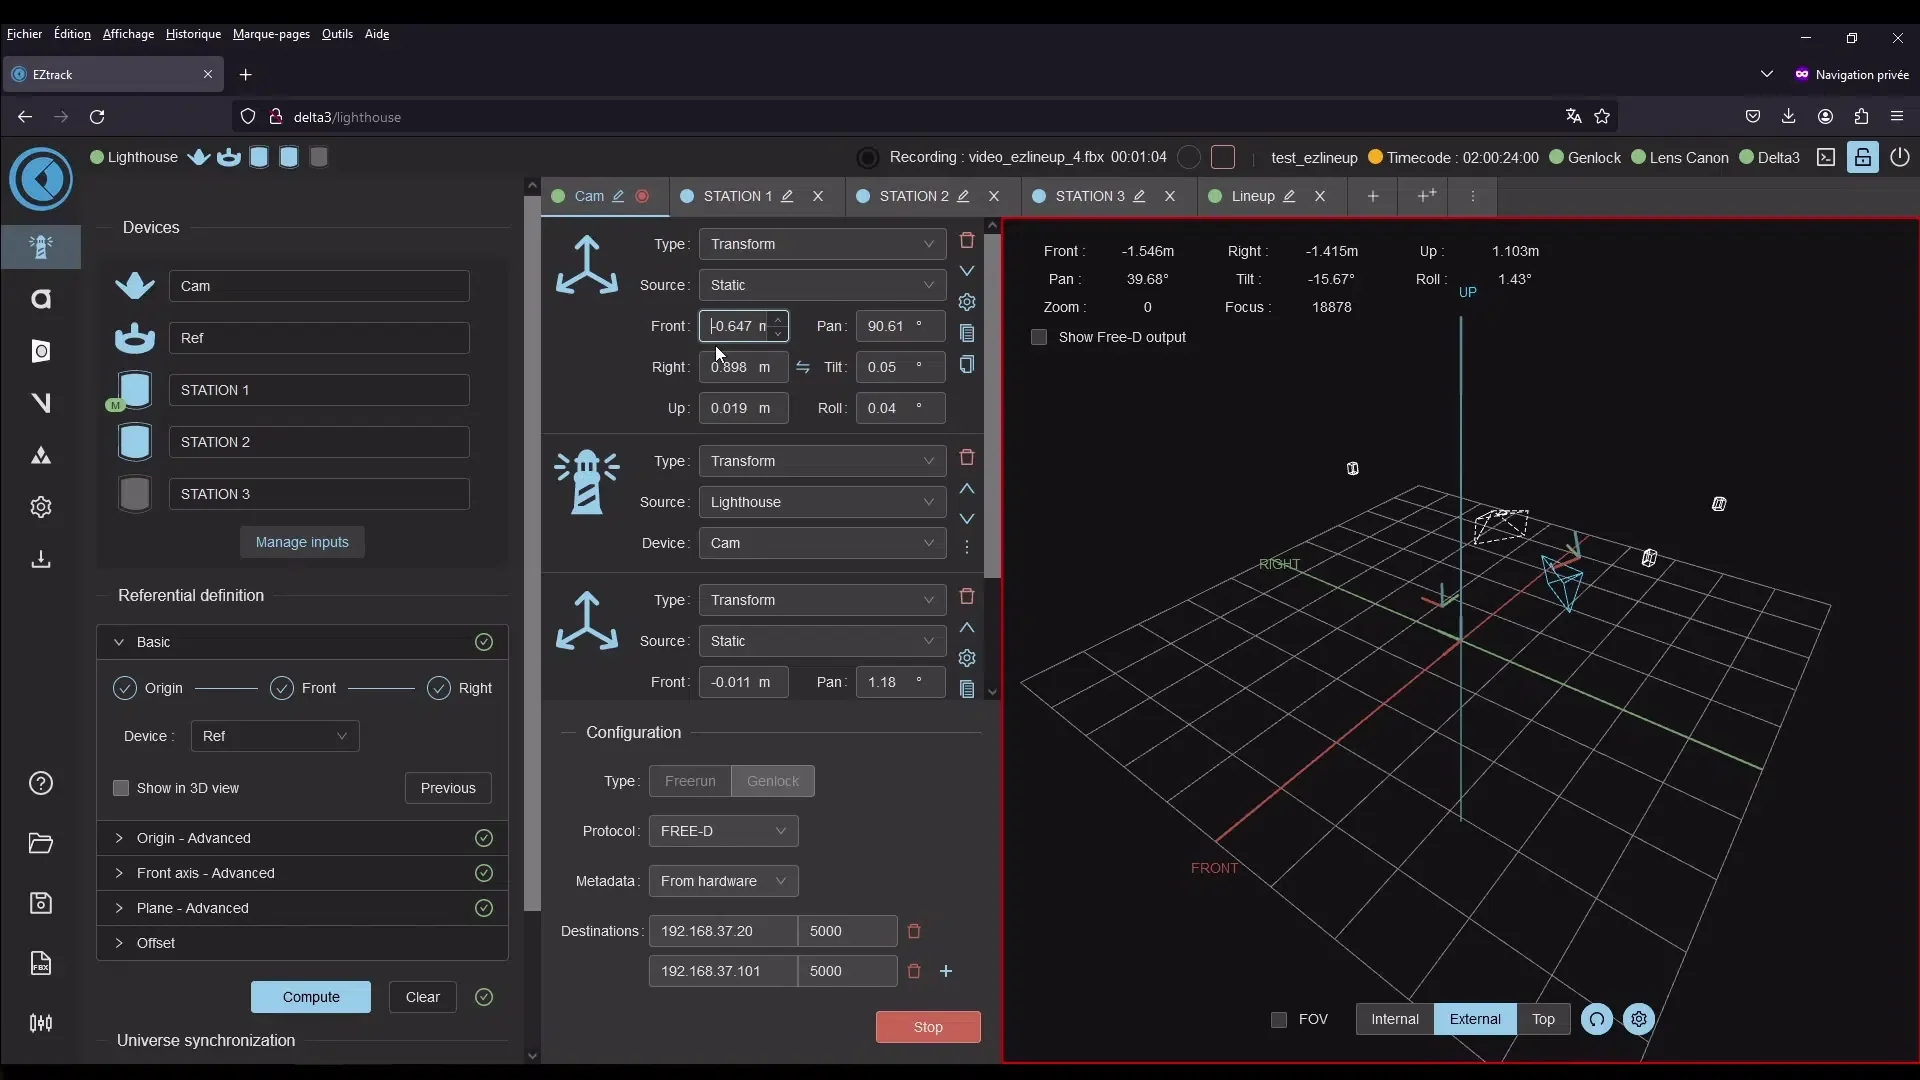This screenshot has height=1080, width=1920.
Task: Open the help question mark icon
Action: 41,783
